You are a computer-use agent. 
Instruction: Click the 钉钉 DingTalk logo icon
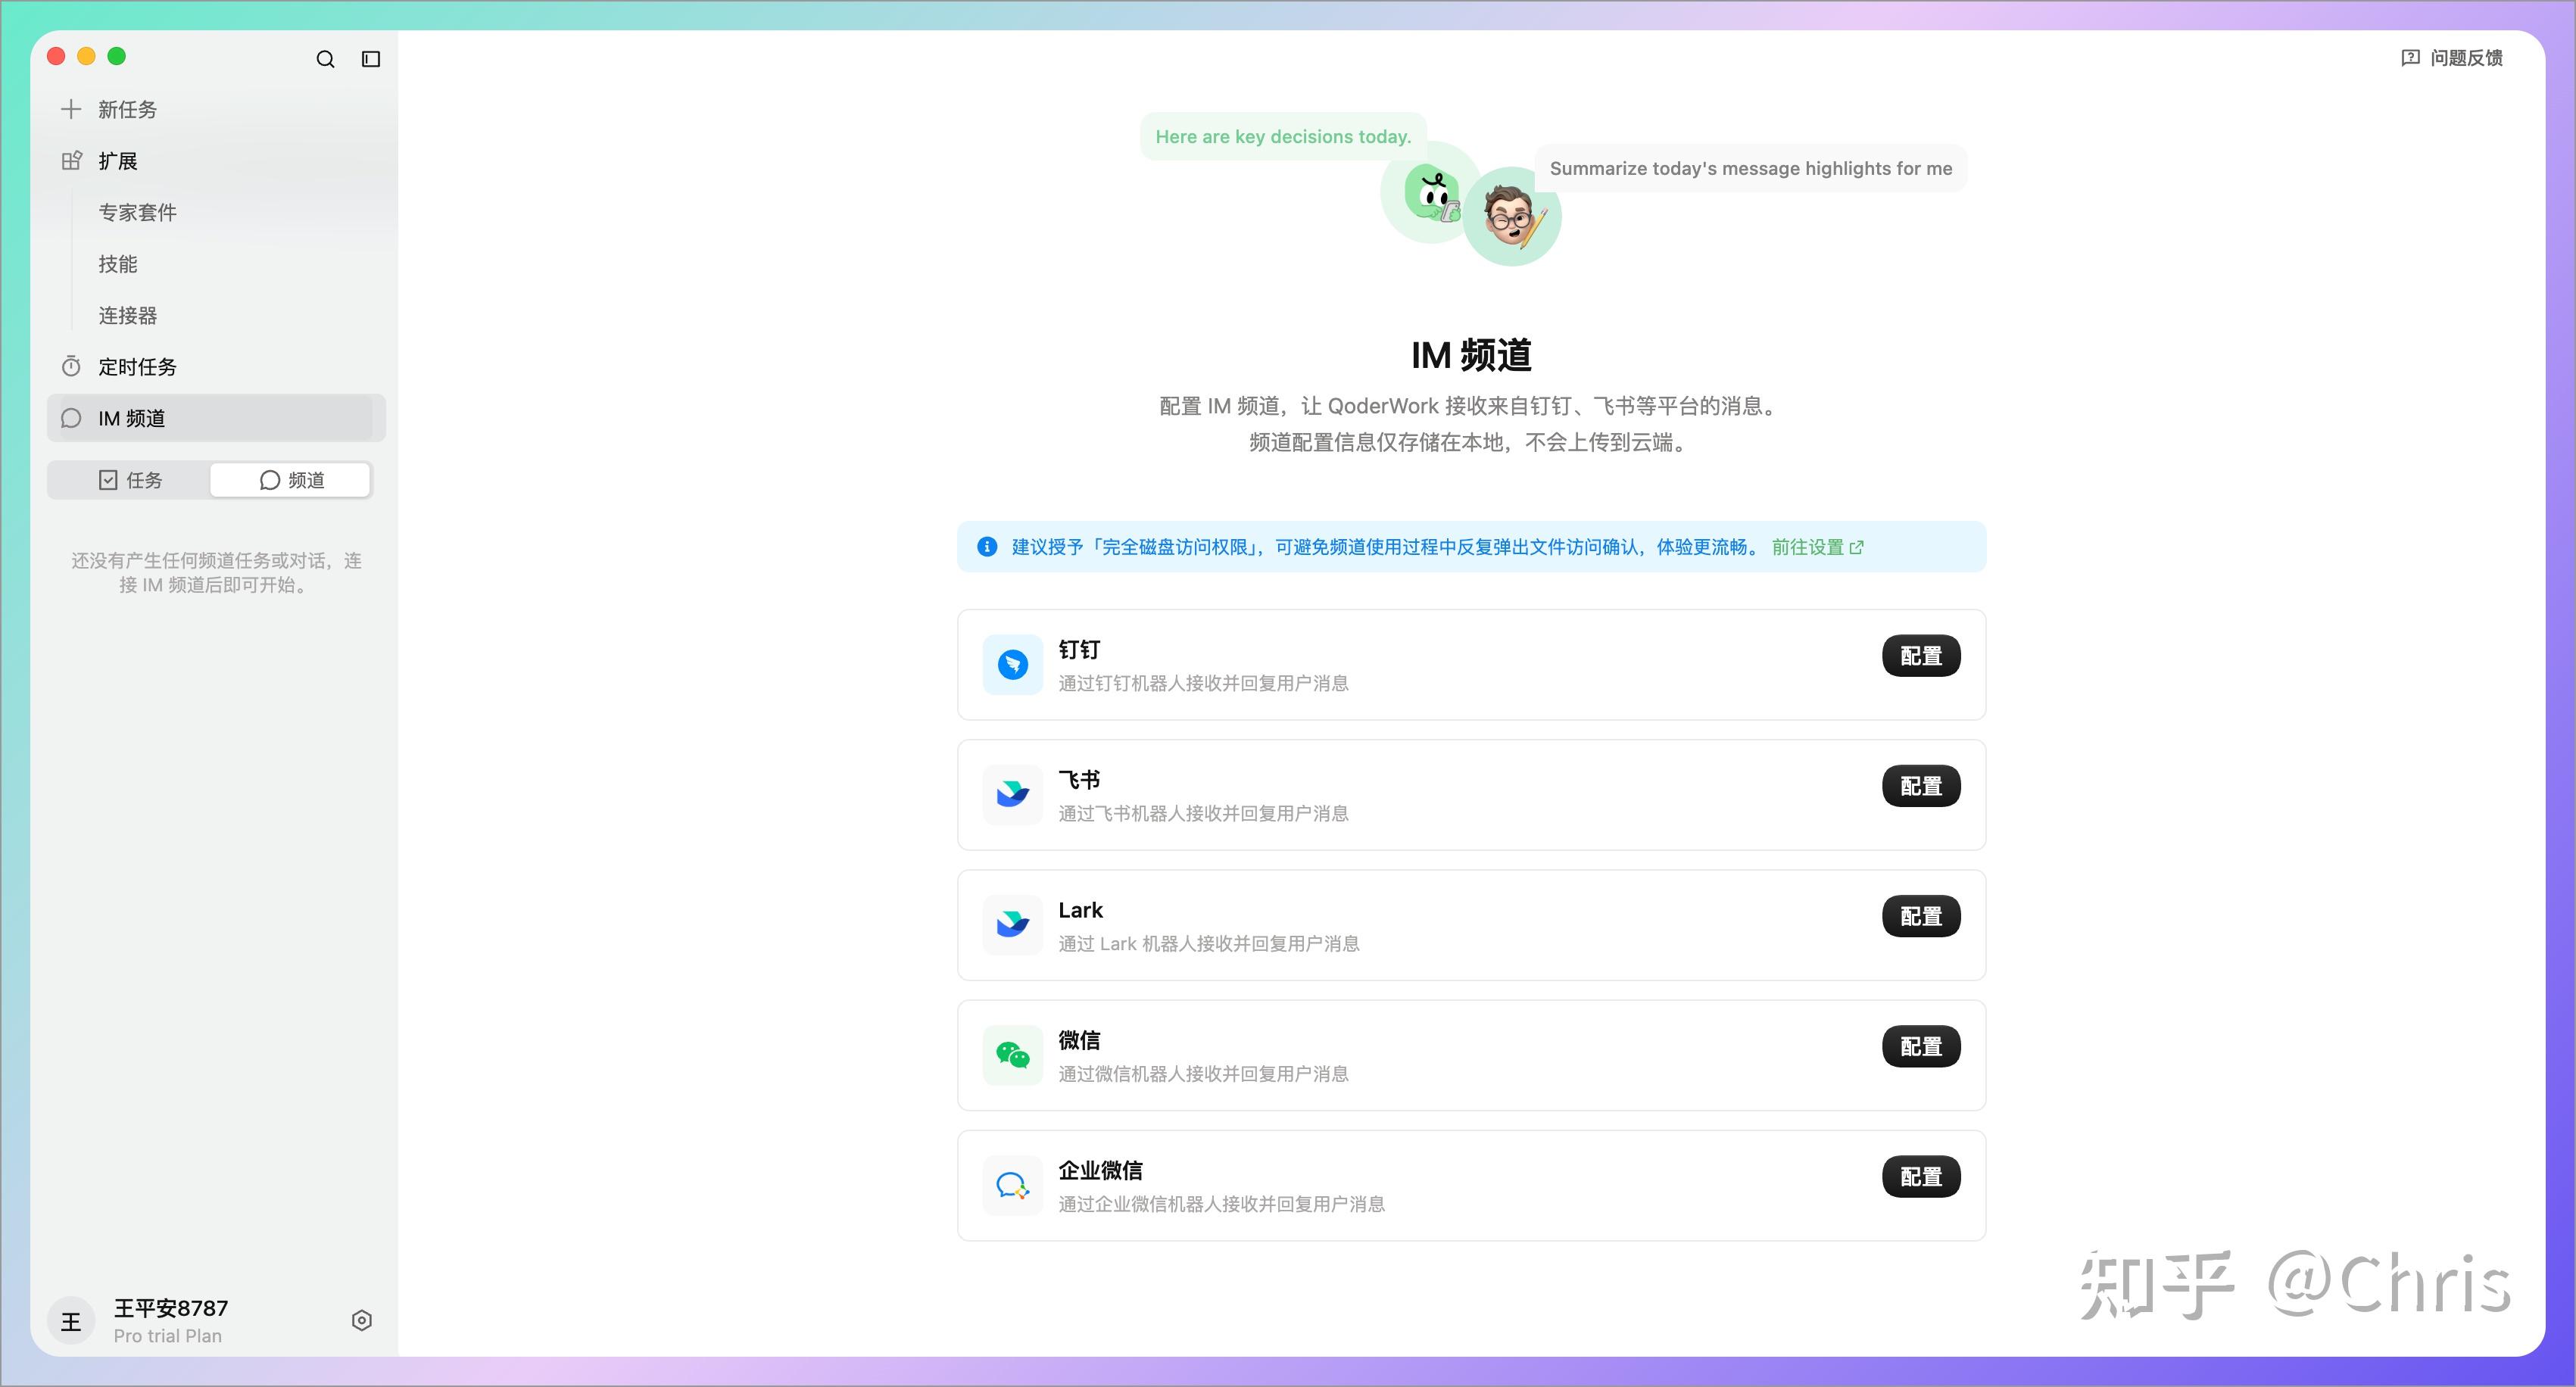click(1012, 664)
